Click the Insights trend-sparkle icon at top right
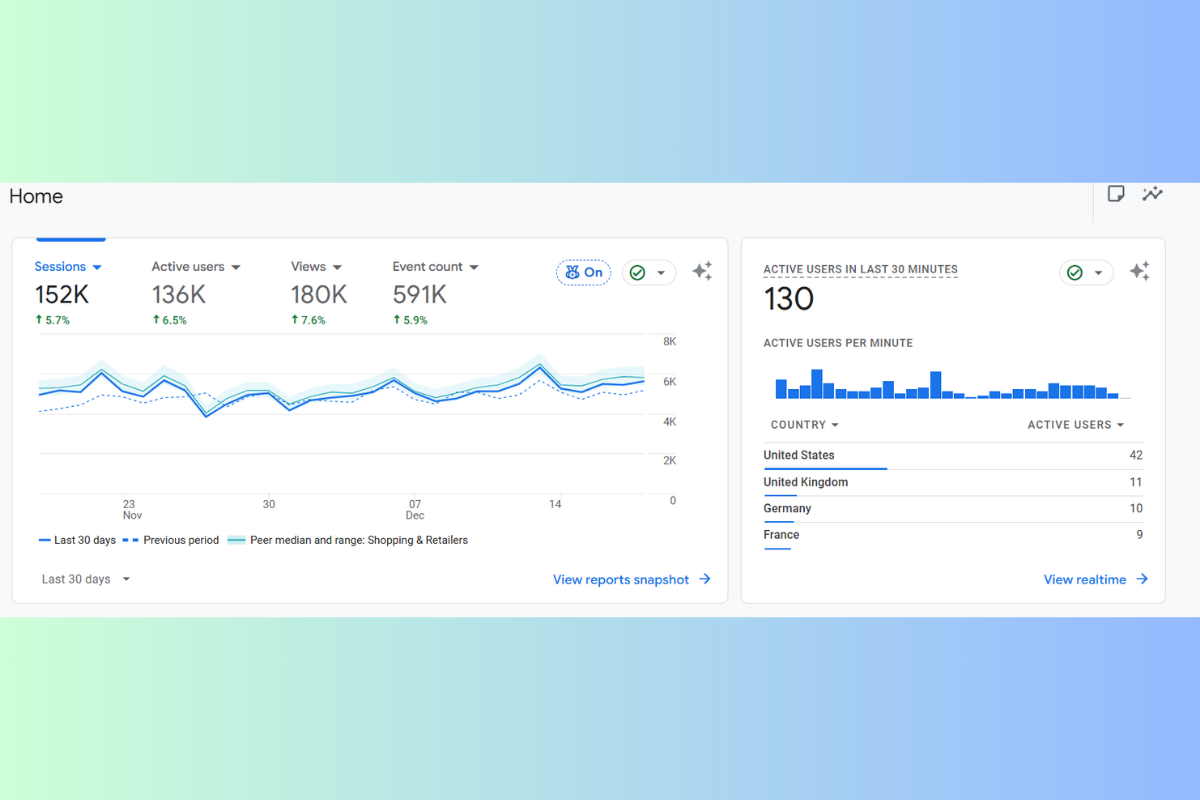This screenshot has width=1200, height=800. click(1153, 194)
